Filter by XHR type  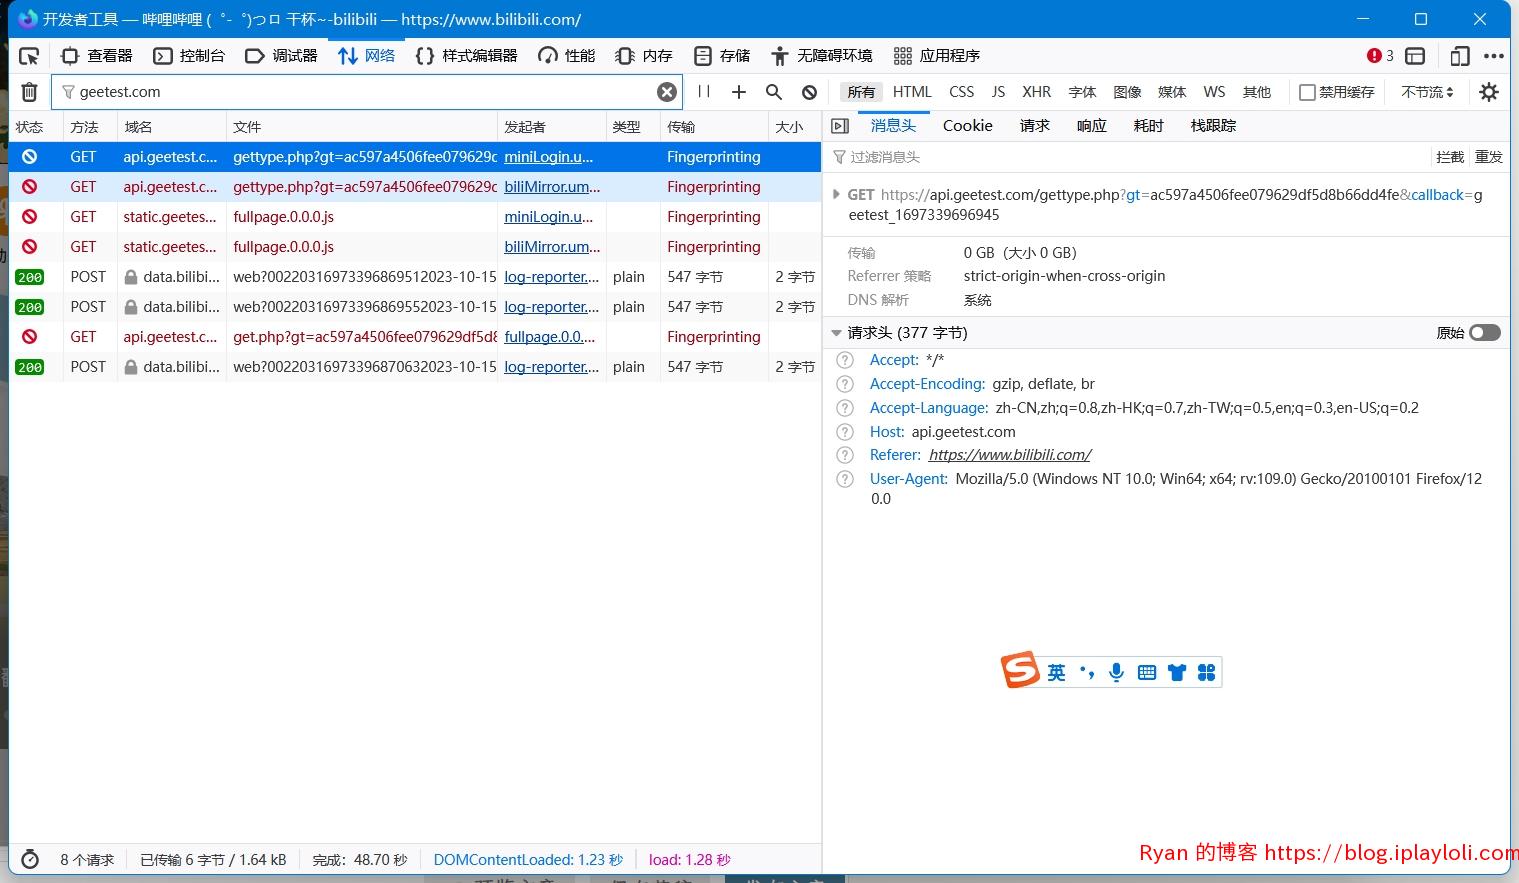coord(1037,92)
